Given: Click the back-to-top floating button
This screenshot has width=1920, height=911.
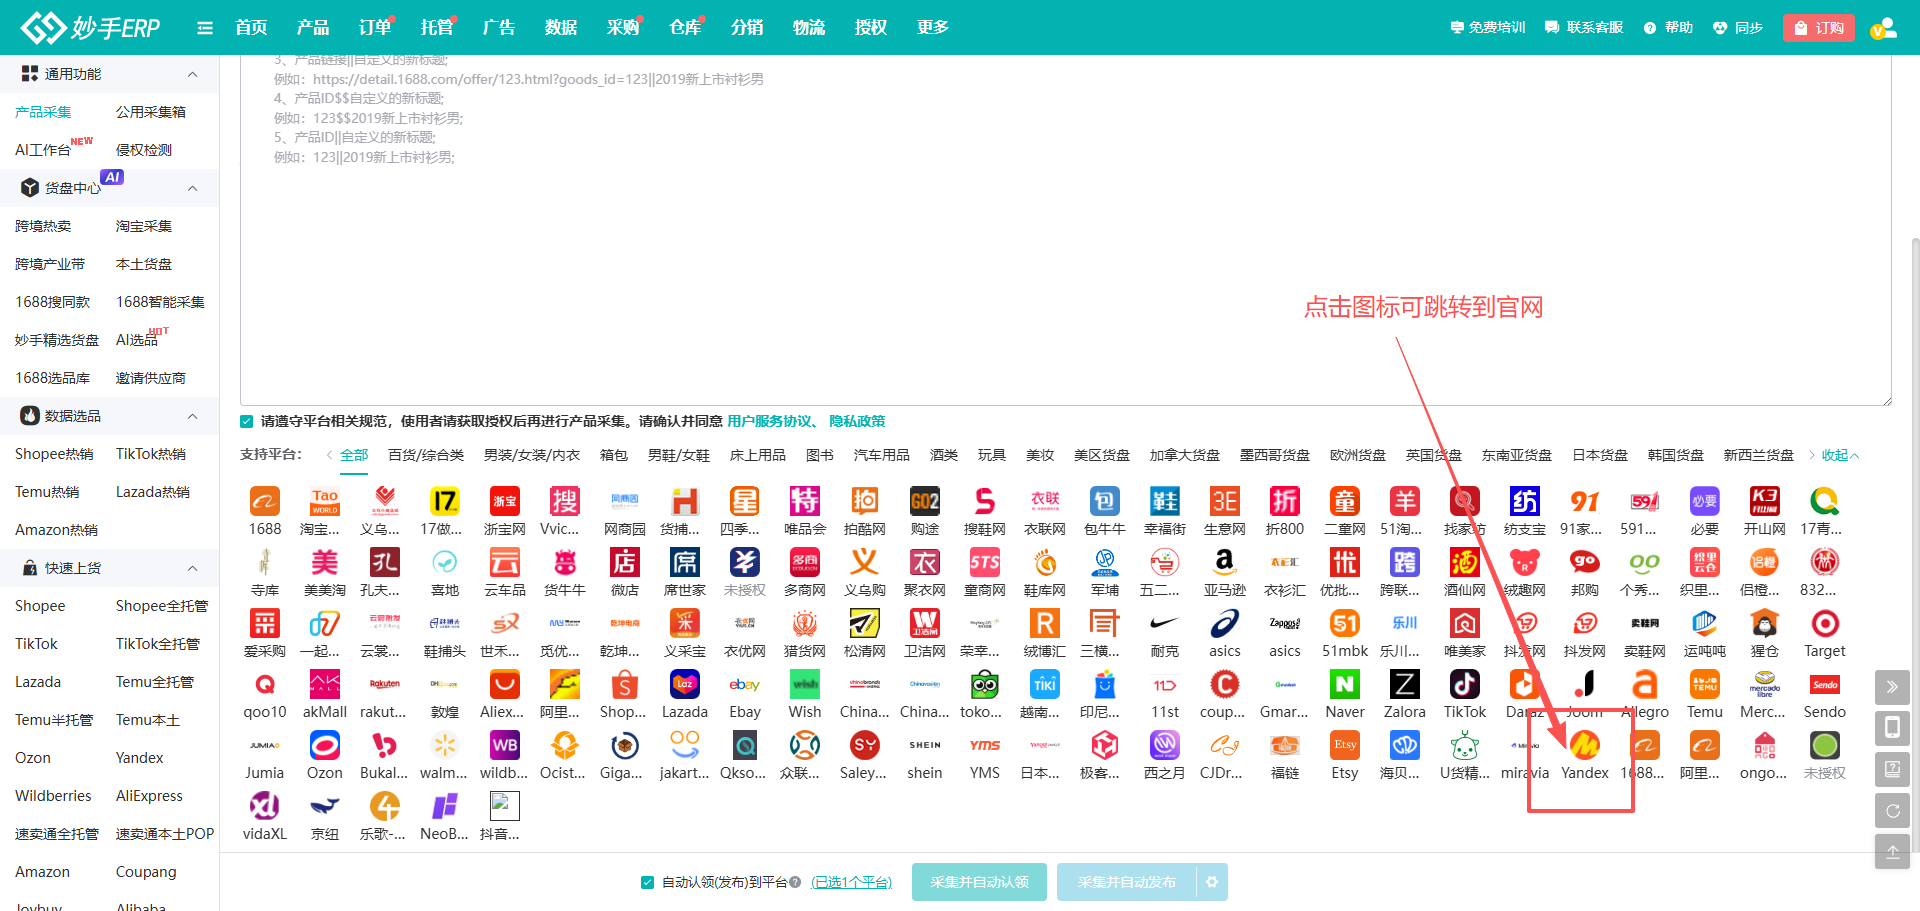Looking at the screenshot, I should (x=1892, y=852).
